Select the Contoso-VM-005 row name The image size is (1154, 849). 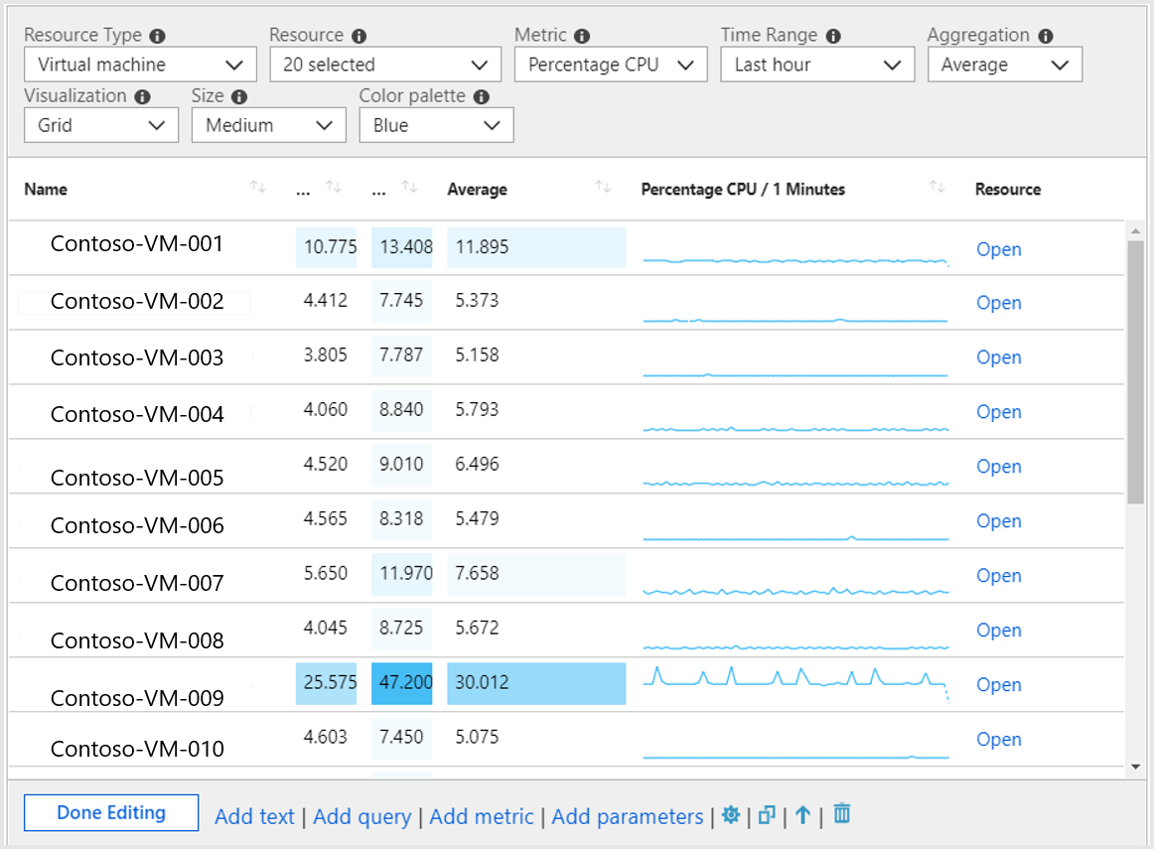point(137,478)
